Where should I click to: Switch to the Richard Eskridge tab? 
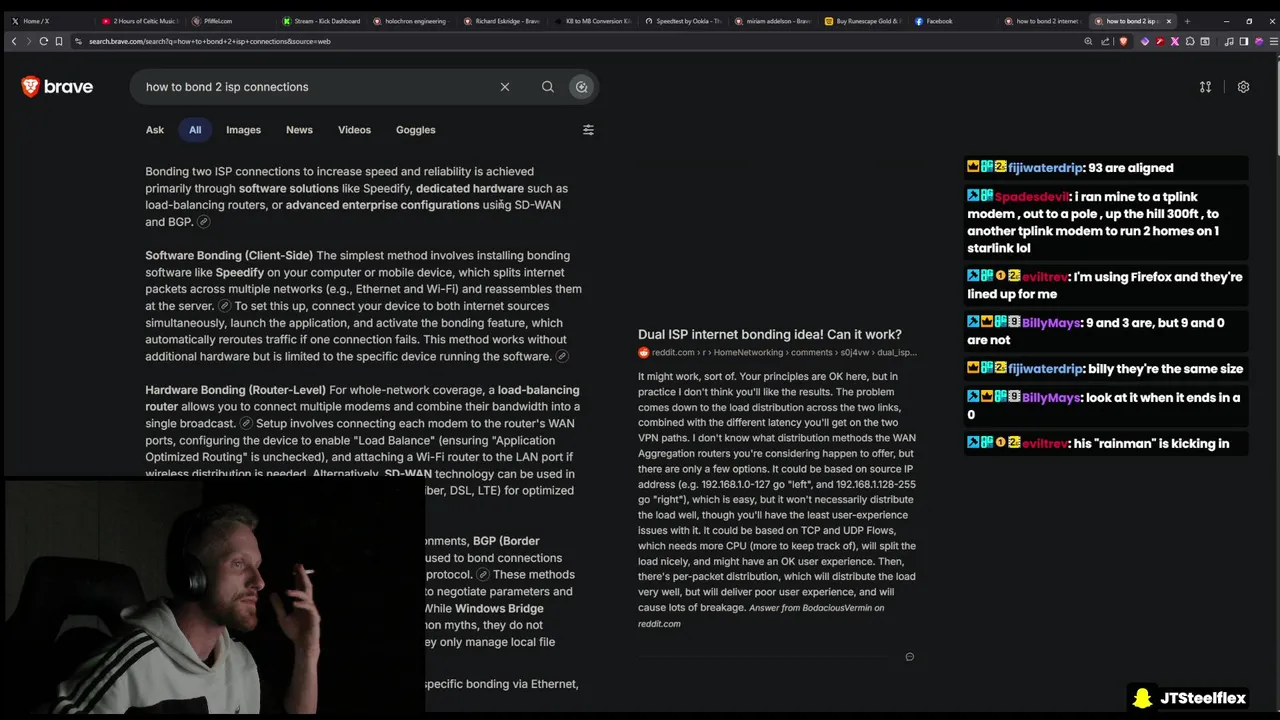click(x=500, y=21)
